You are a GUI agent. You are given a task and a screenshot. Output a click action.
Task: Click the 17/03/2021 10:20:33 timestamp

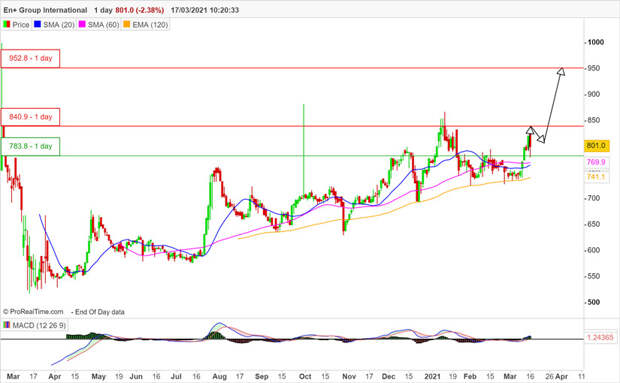point(205,10)
